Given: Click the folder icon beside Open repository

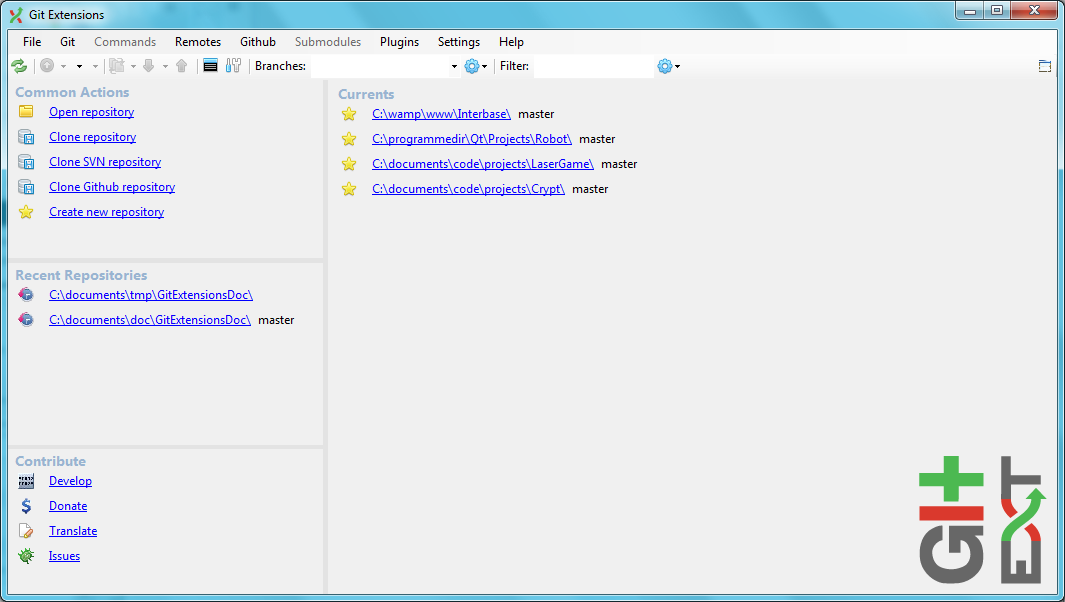Looking at the screenshot, I should click(26, 111).
